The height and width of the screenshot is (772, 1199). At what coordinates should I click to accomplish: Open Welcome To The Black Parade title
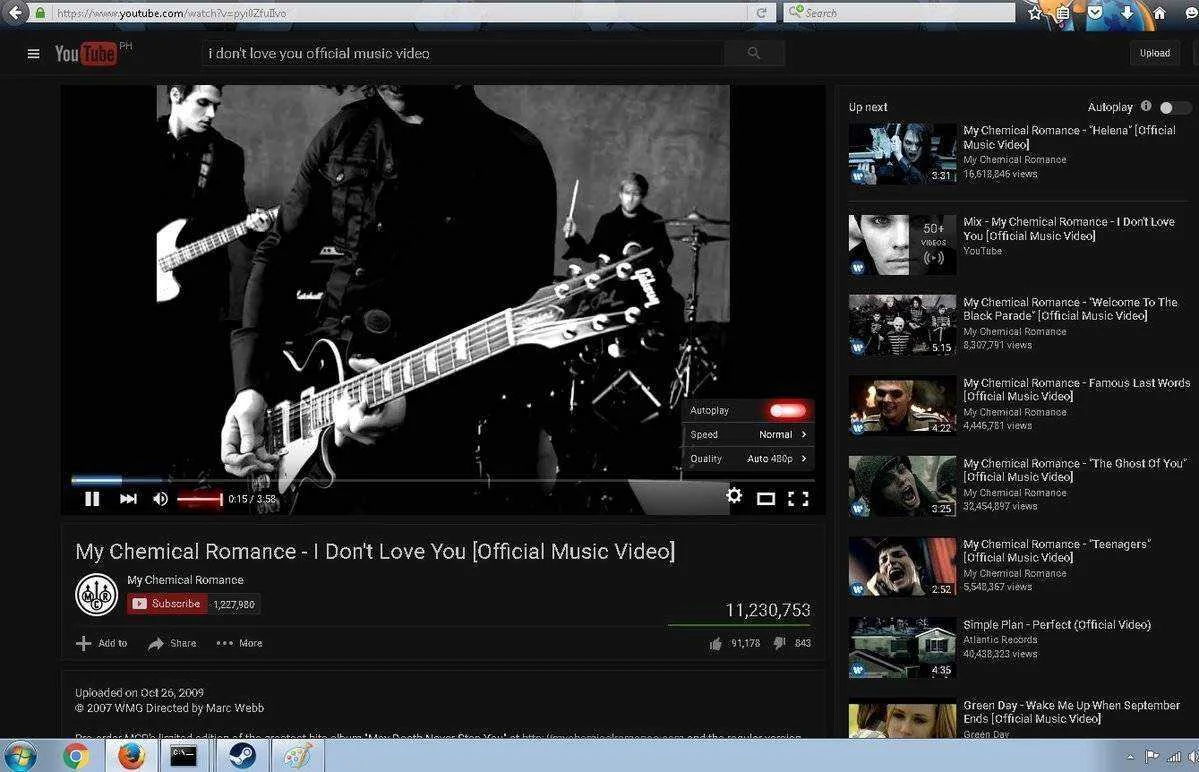tap(1070, 309)
